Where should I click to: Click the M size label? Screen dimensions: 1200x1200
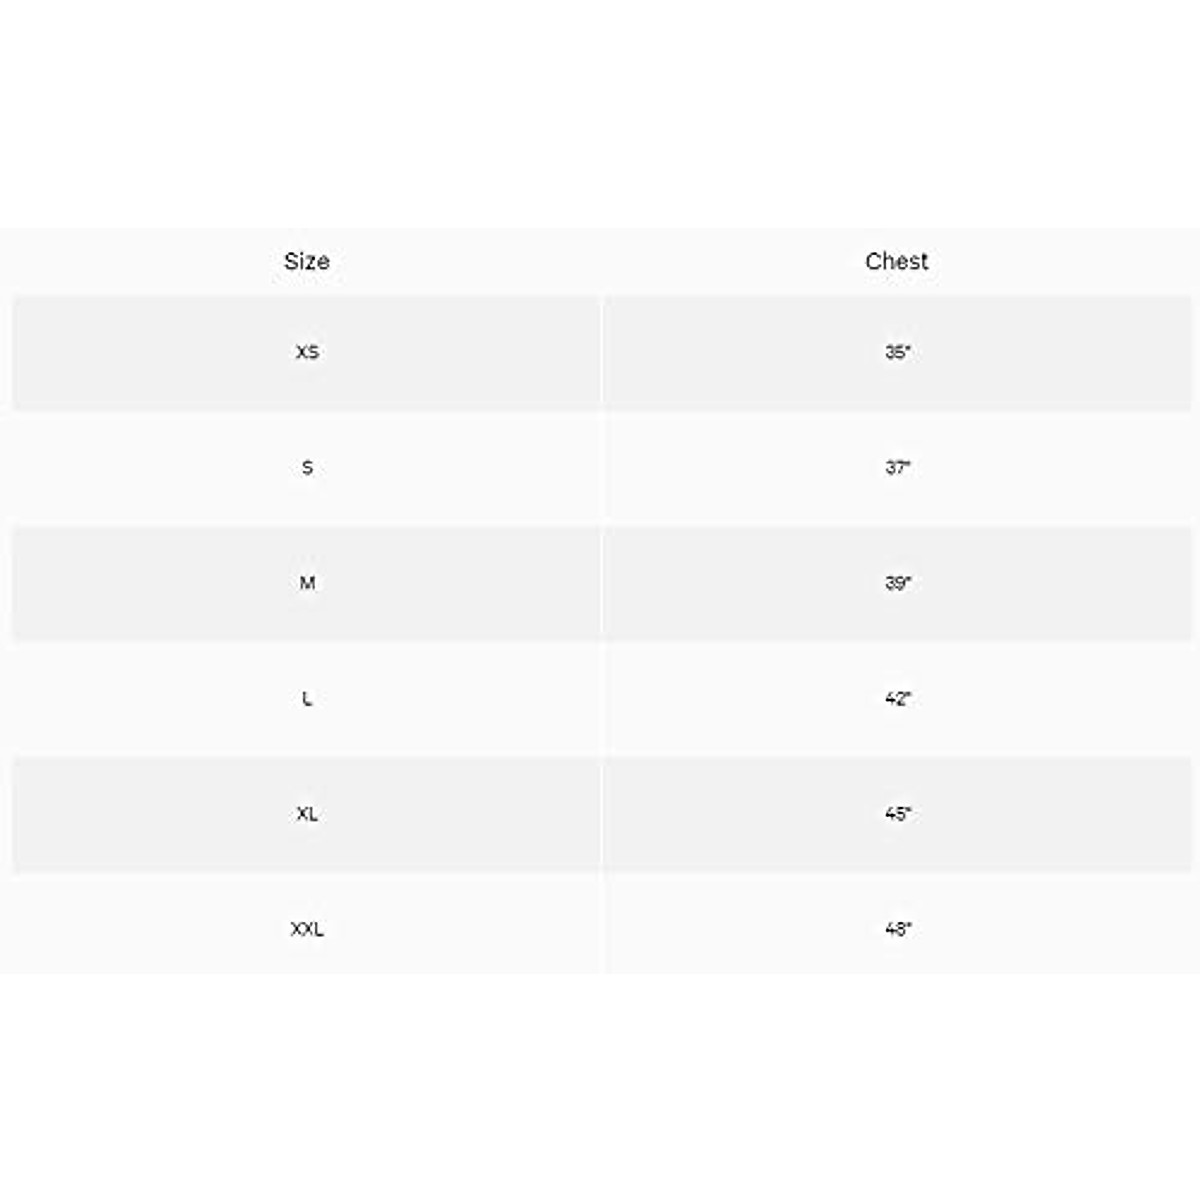point(307,583)
